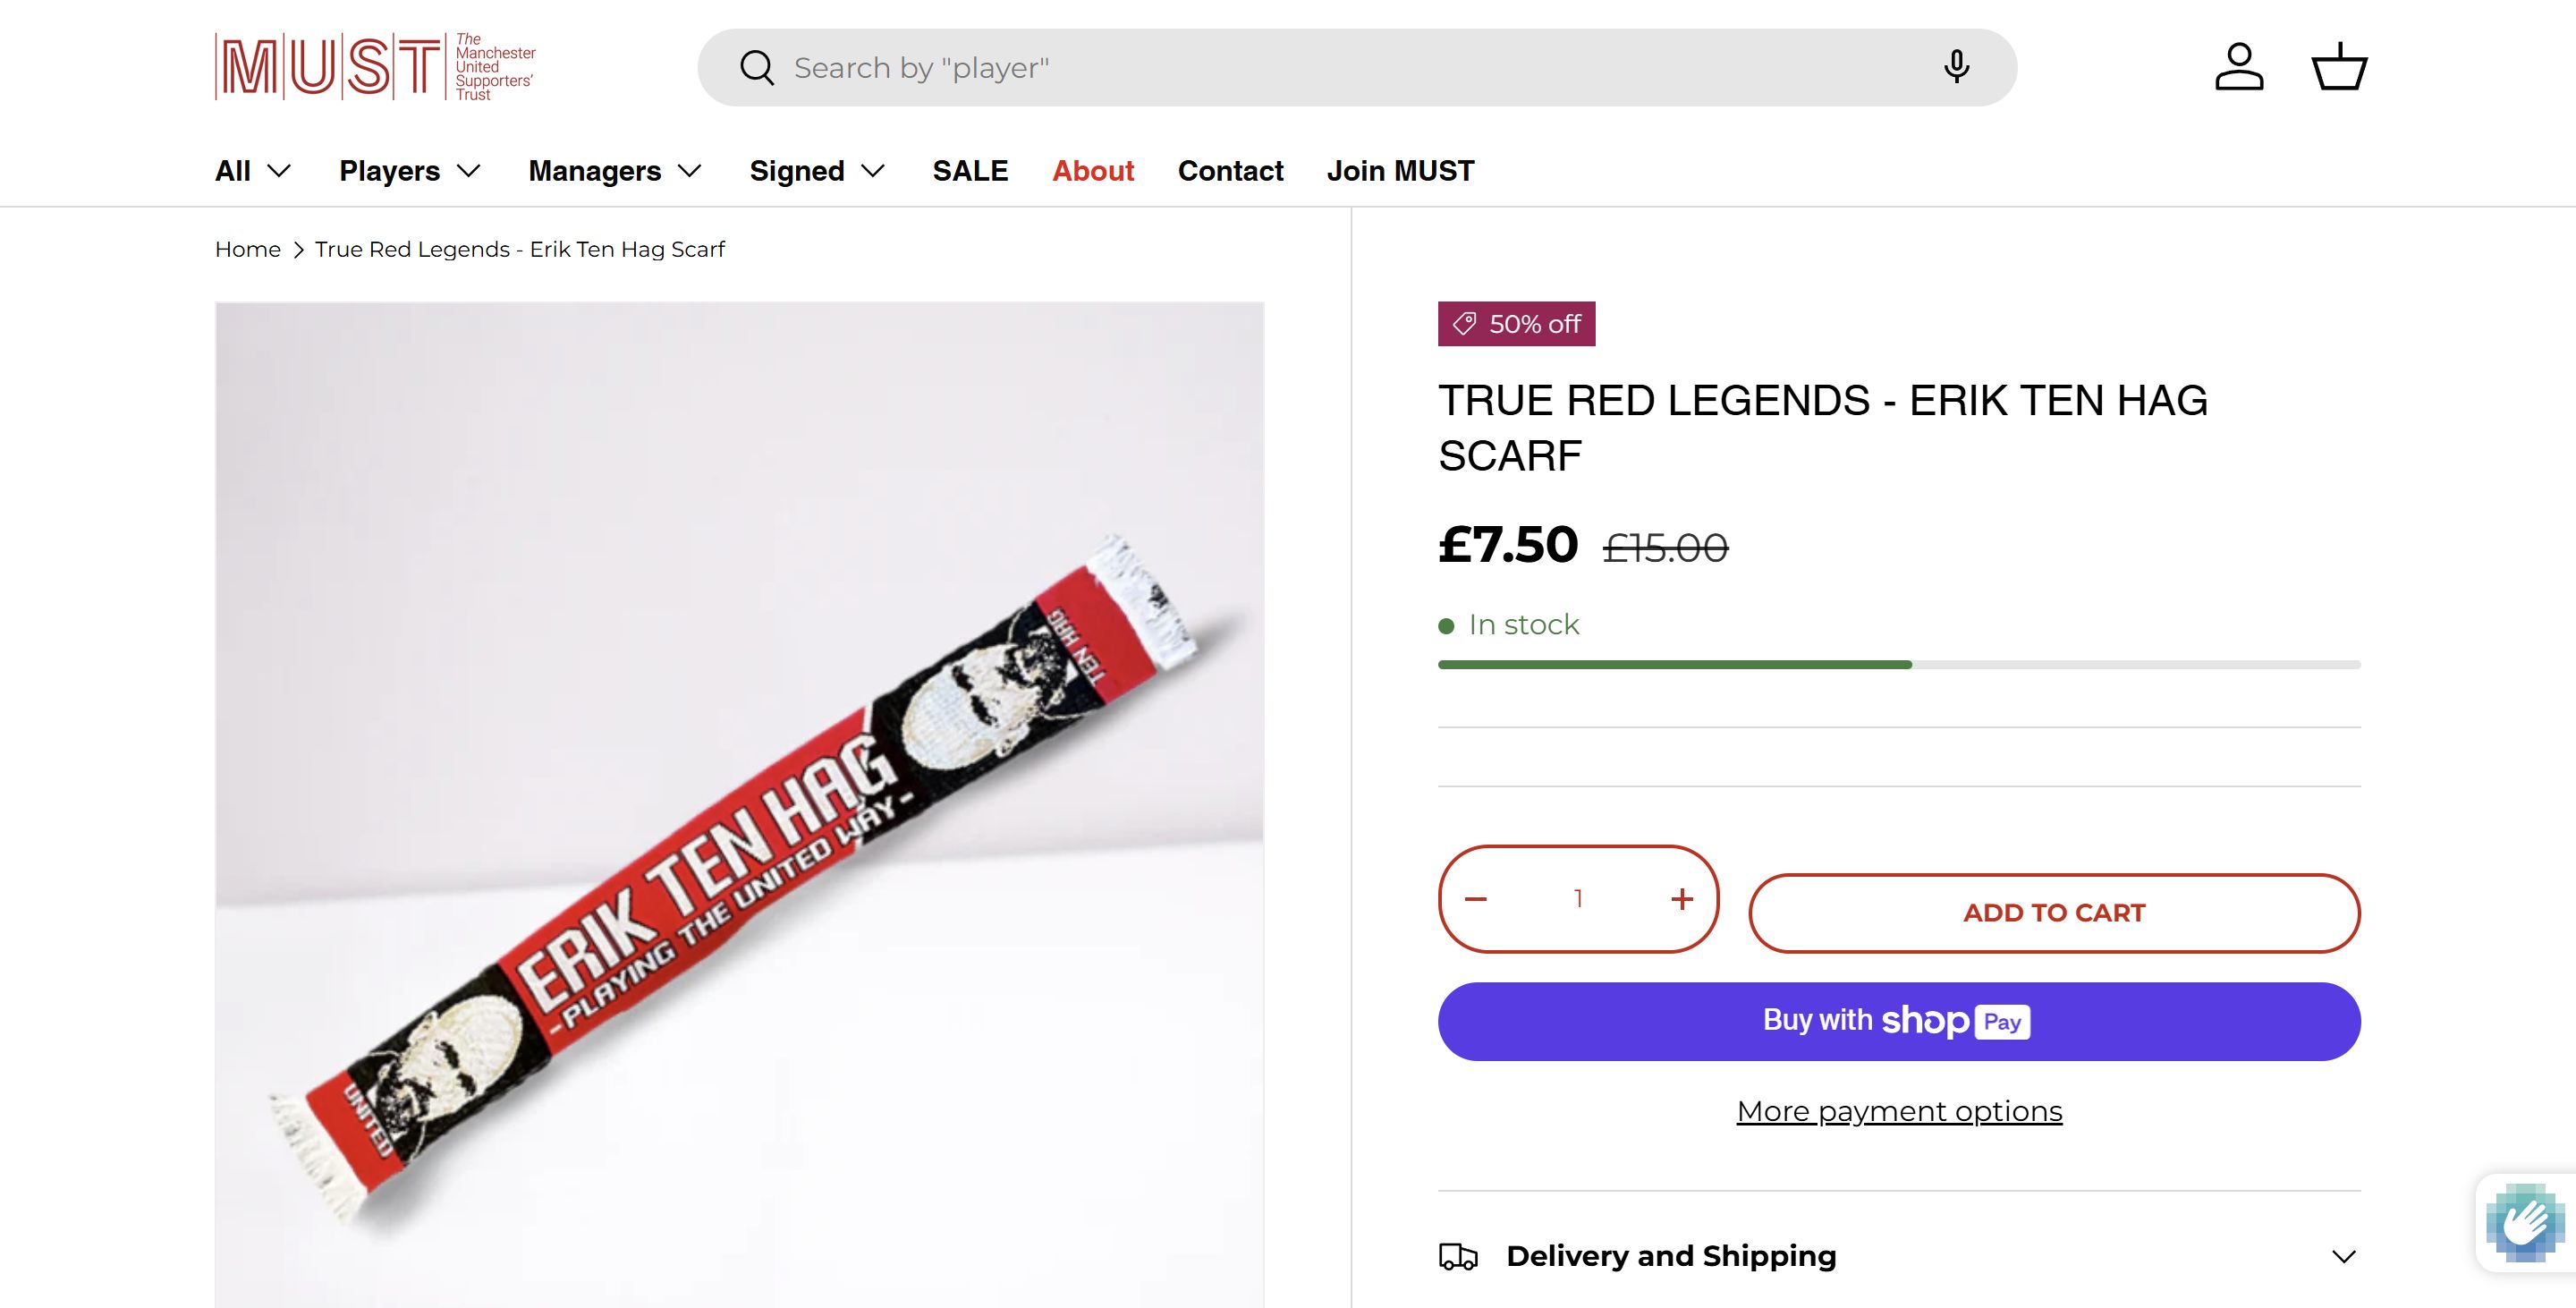Viewport: 2576px width, 1308px height.
Task: Click the MUST logo
Action: 375,67
